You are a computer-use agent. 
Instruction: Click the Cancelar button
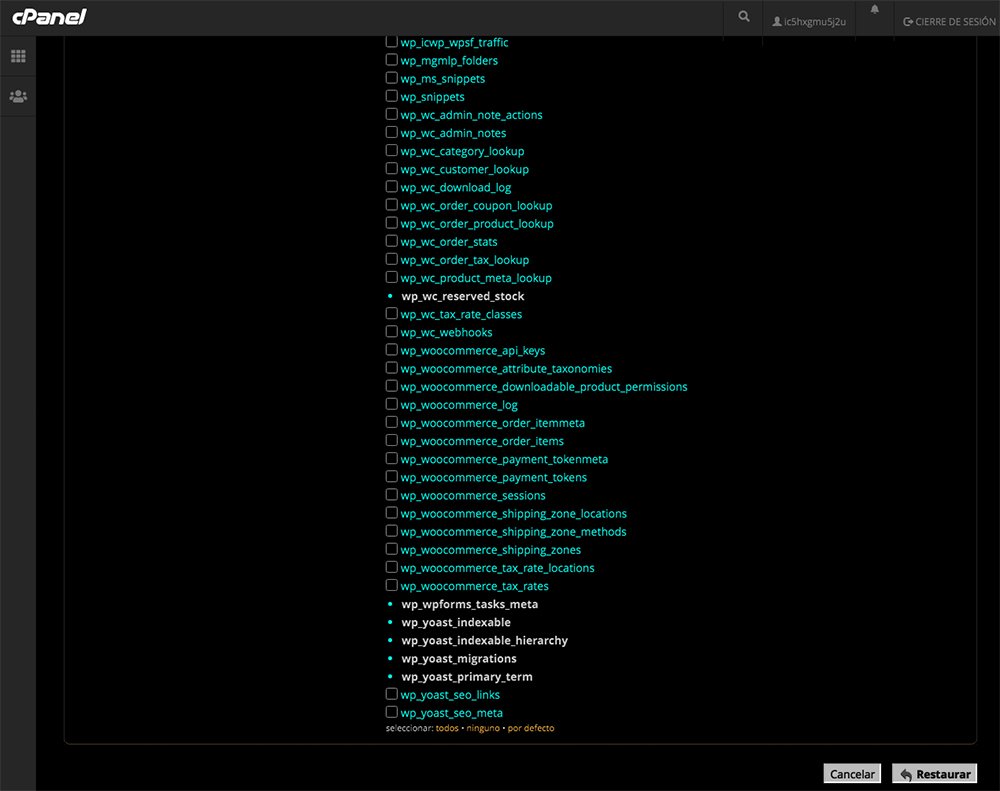[852, 774]
